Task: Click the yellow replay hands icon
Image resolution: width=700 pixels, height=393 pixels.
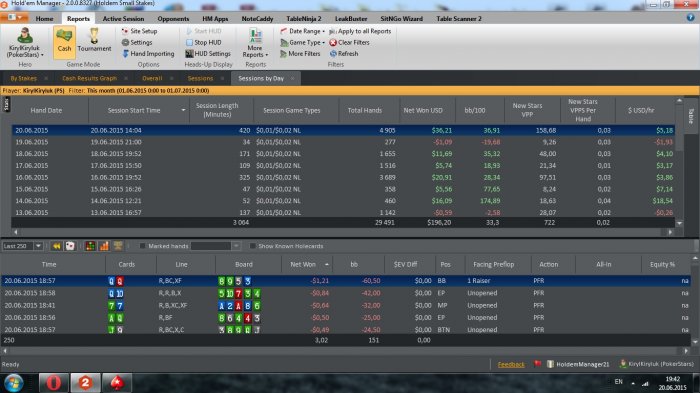Action: pos(56,246)
